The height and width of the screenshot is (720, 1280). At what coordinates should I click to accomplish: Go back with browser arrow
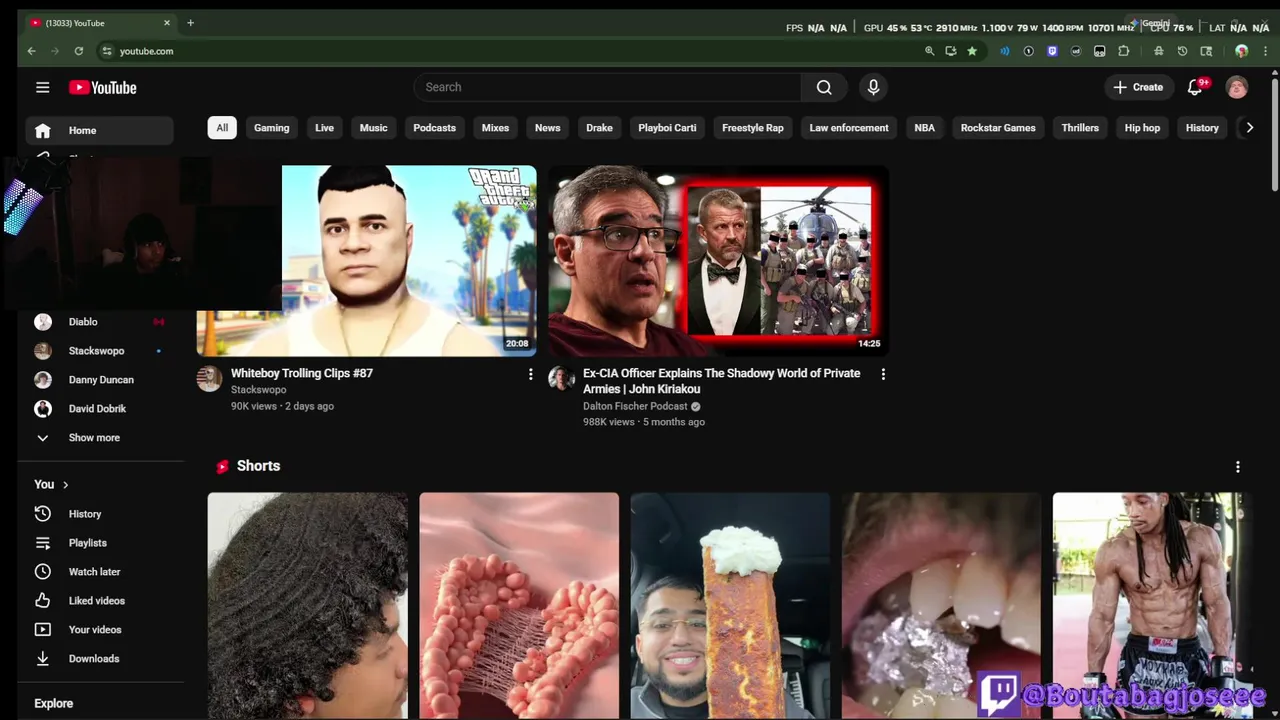(x=31, y=51)
